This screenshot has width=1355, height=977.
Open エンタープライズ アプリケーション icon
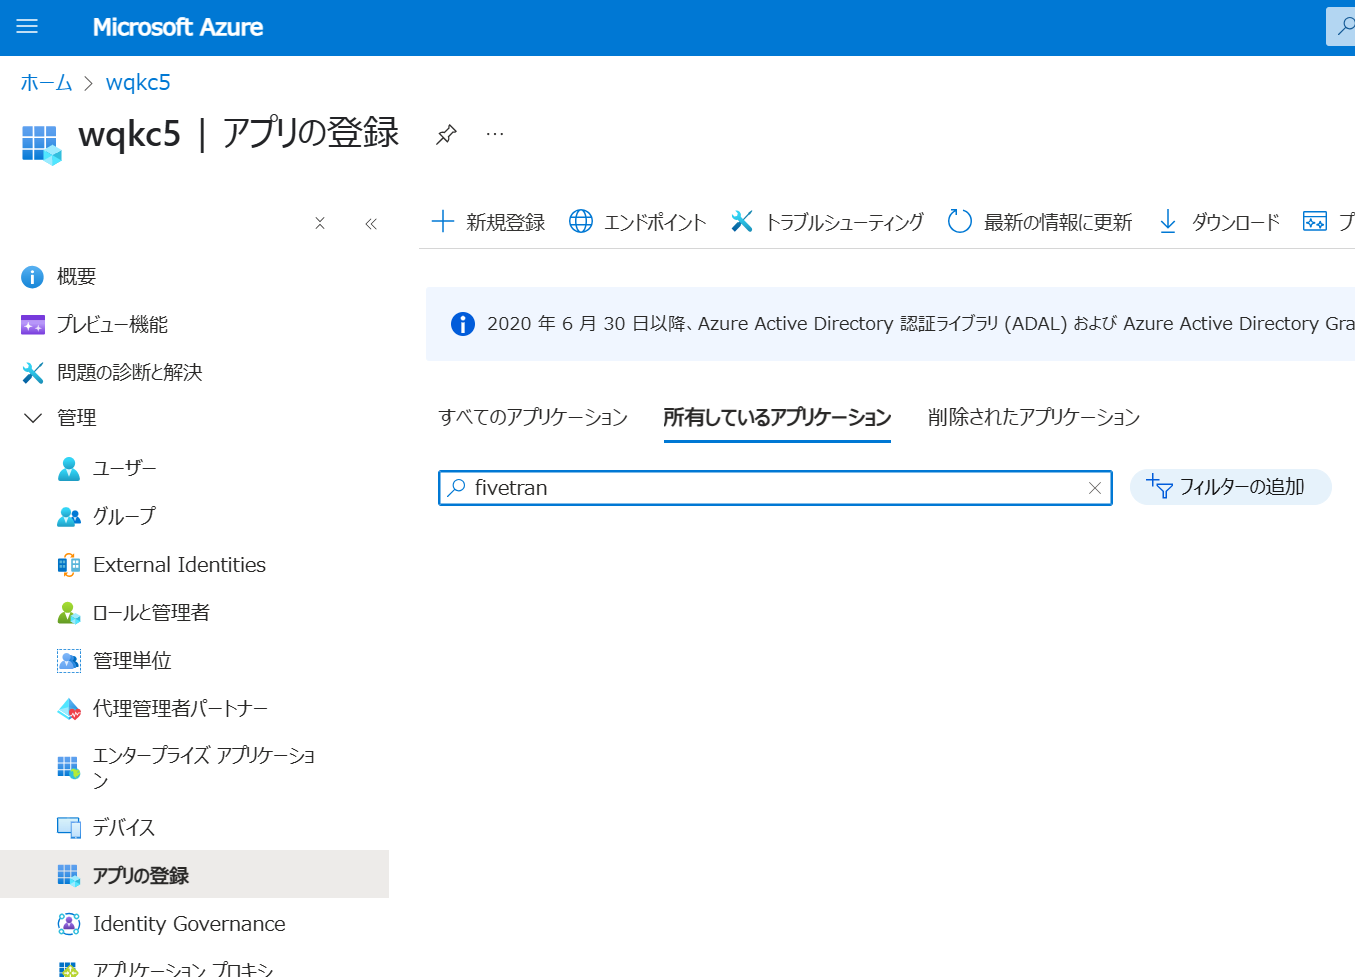(69, 768)
